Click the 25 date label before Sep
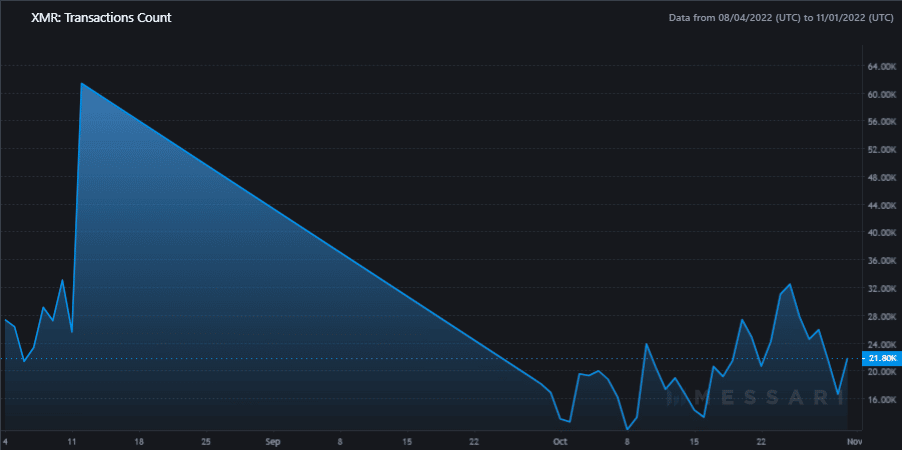The height and width of the screenshot is (450, 902). tap(206, 441)
